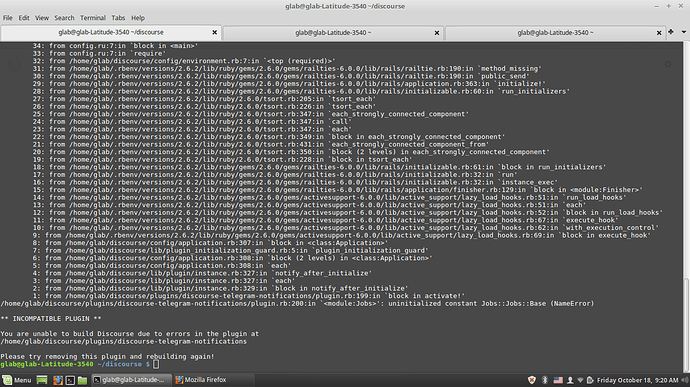Click the NameError uninitialized constant line
Image resolution: width=690 pixels, height=387 pixels.
click(x=297, y=303)
